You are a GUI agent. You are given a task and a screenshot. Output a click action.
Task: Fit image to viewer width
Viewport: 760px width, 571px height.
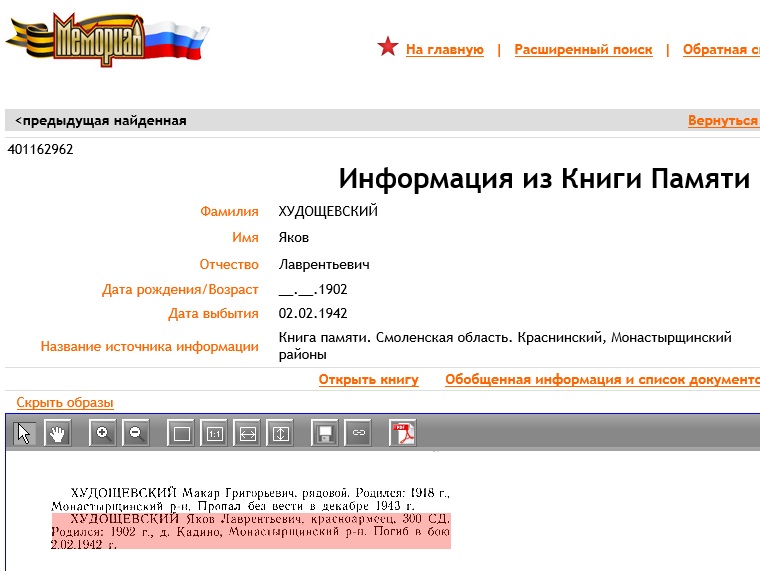[247, 433]
